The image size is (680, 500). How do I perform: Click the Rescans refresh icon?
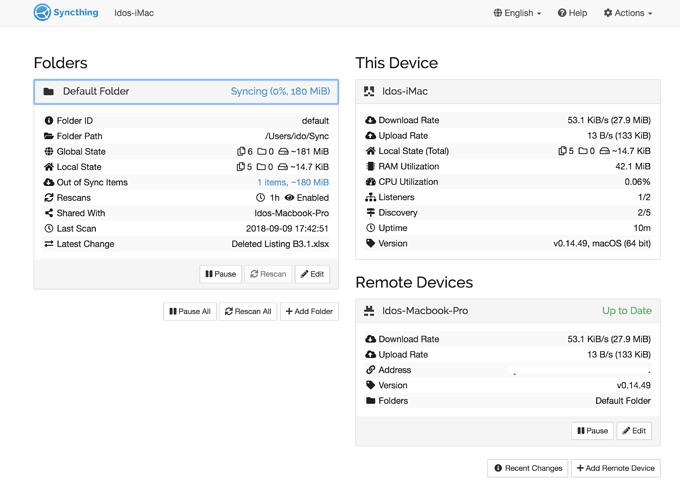pos(49,198)
